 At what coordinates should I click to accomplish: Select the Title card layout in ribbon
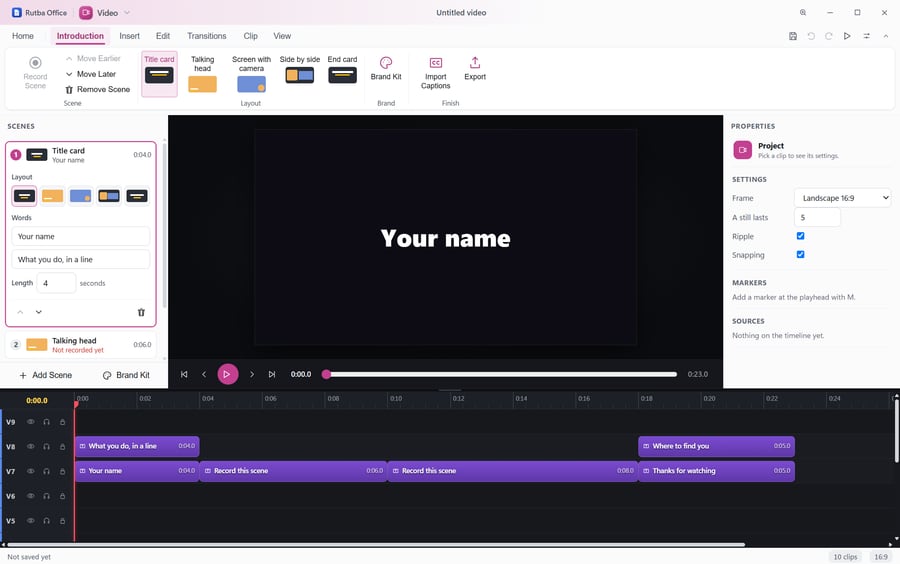(x=159, y=73)
